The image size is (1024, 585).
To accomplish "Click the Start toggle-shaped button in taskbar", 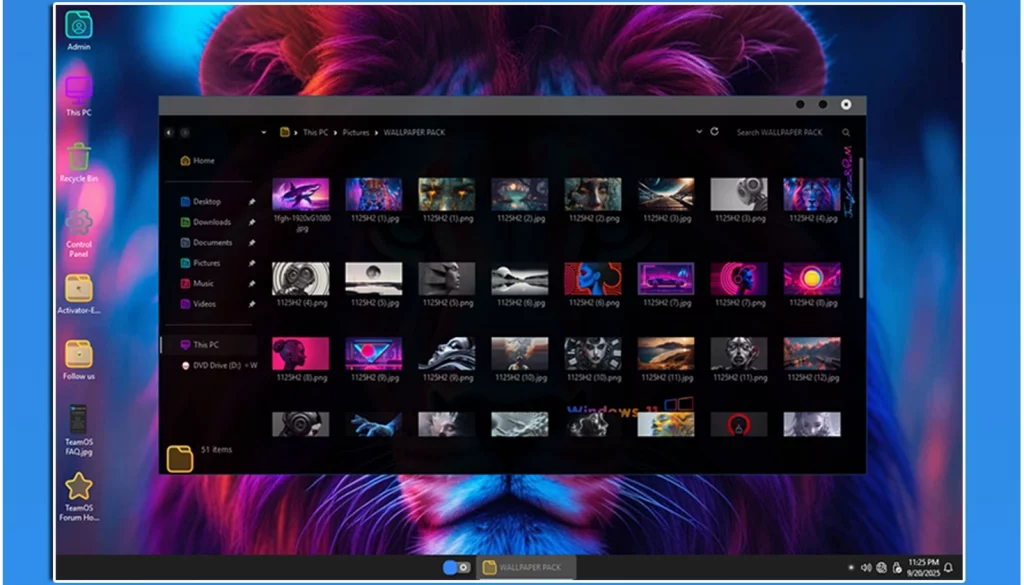I will [457, 567].
